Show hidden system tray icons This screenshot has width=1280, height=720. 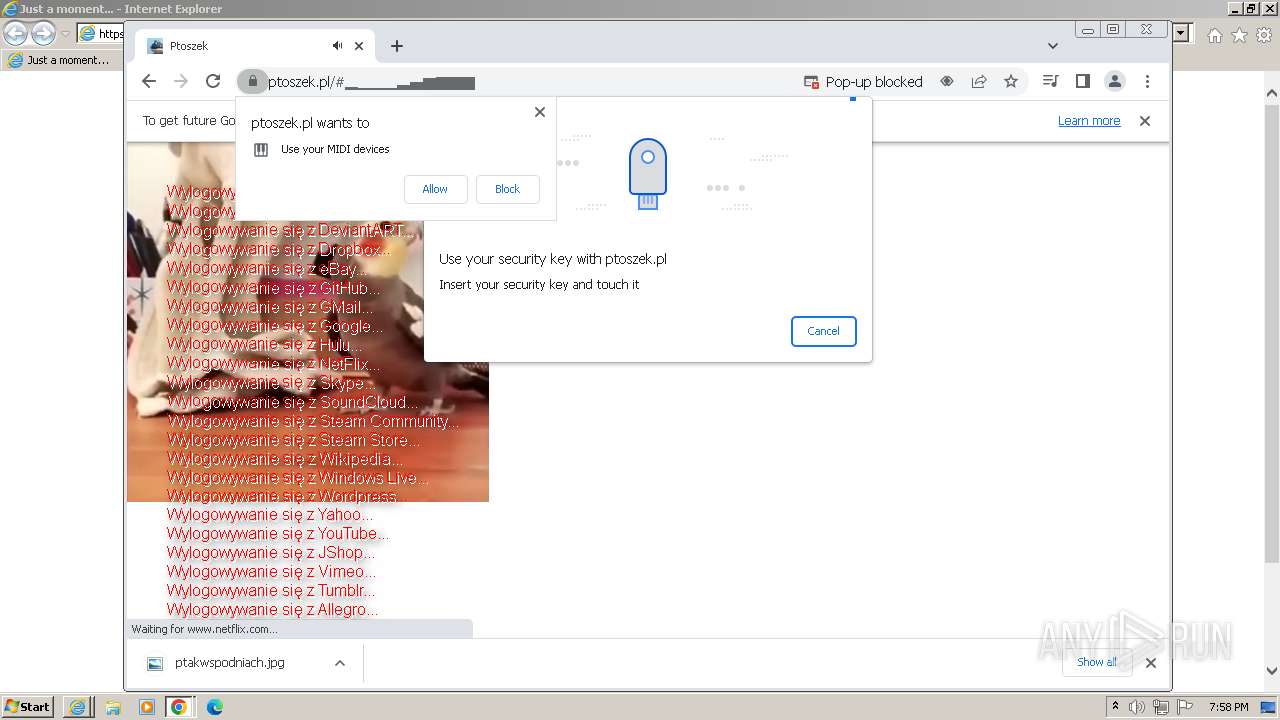click(x=1116, y=707)
